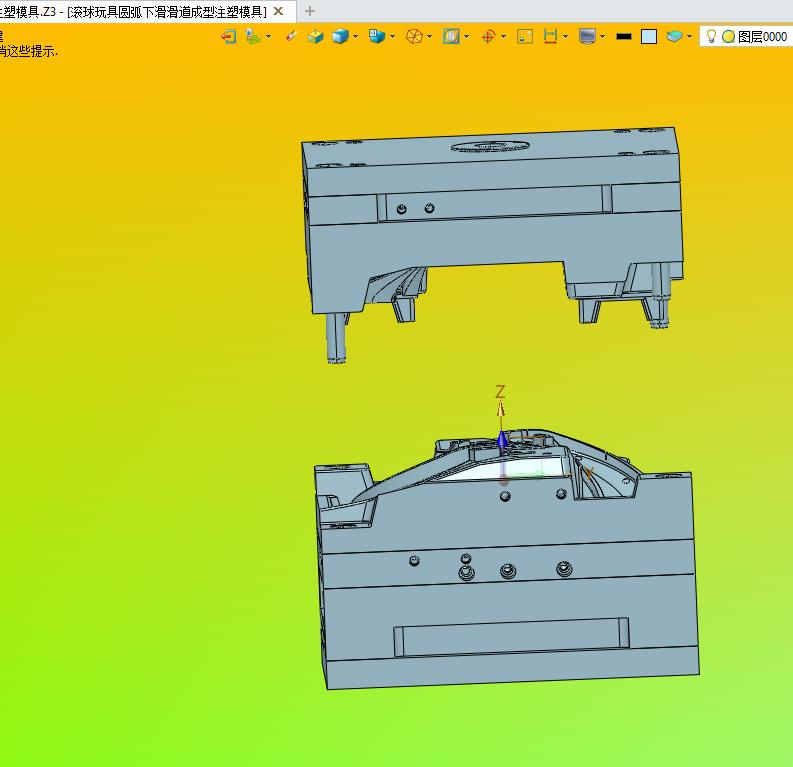793x767 pixels.
Task: Expand the view-orientation cube dropdown
Action: [392, 36]
